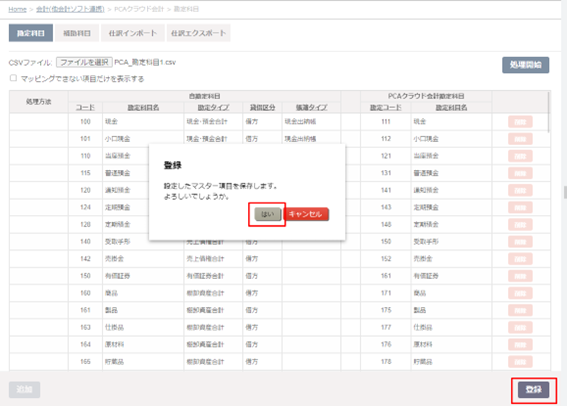
Task: Click the red キャンセル button
Action: click(306, 214)
